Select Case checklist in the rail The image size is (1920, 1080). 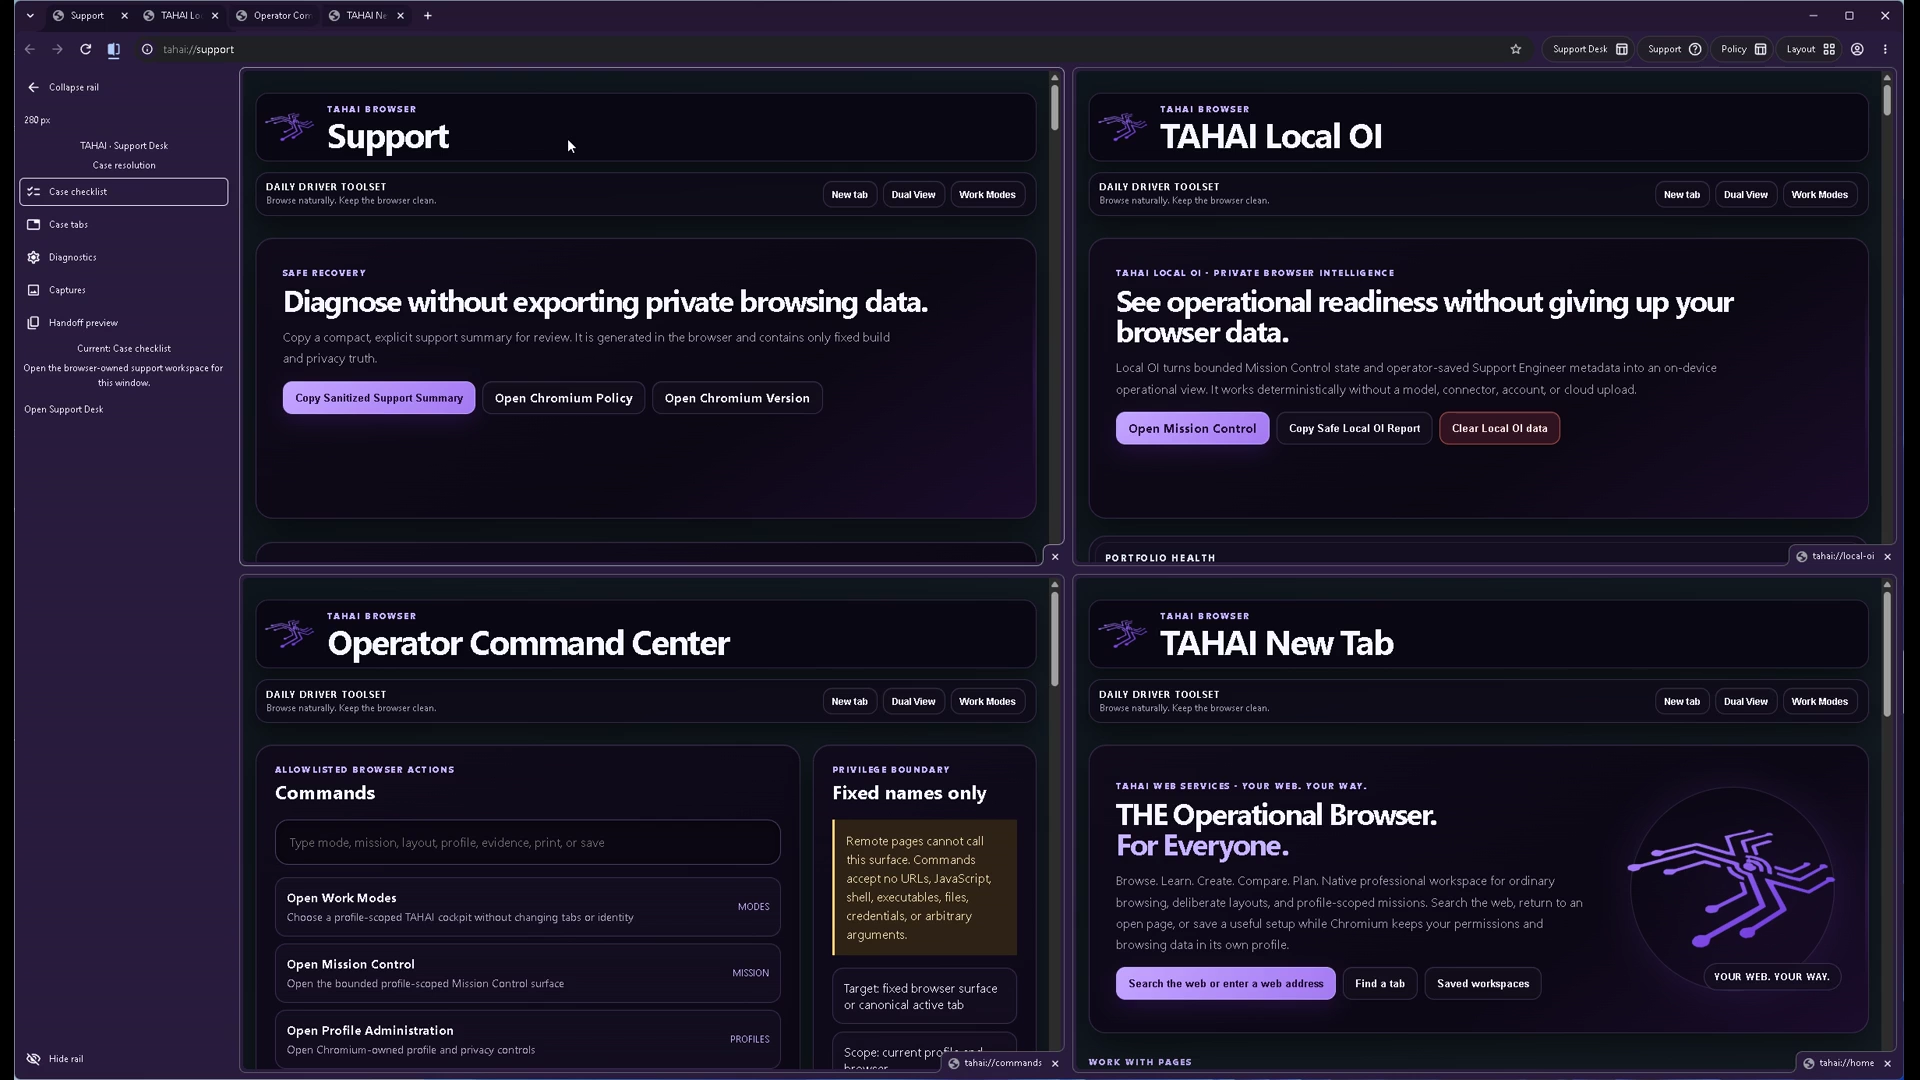tap(124, 192)
